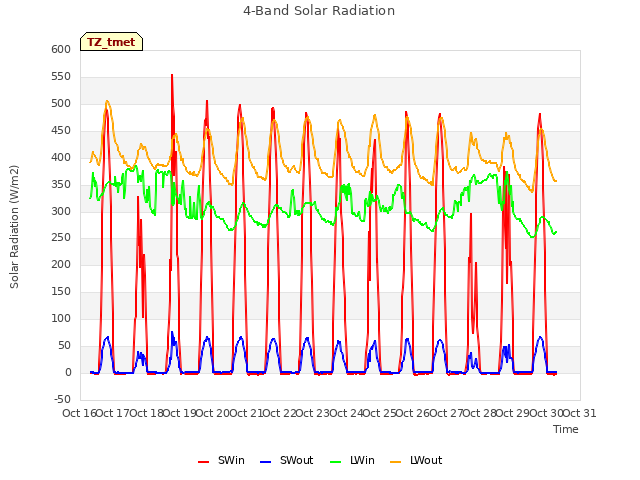Click the LWout legend label
The image size is (640, 480).
point(426,460)
